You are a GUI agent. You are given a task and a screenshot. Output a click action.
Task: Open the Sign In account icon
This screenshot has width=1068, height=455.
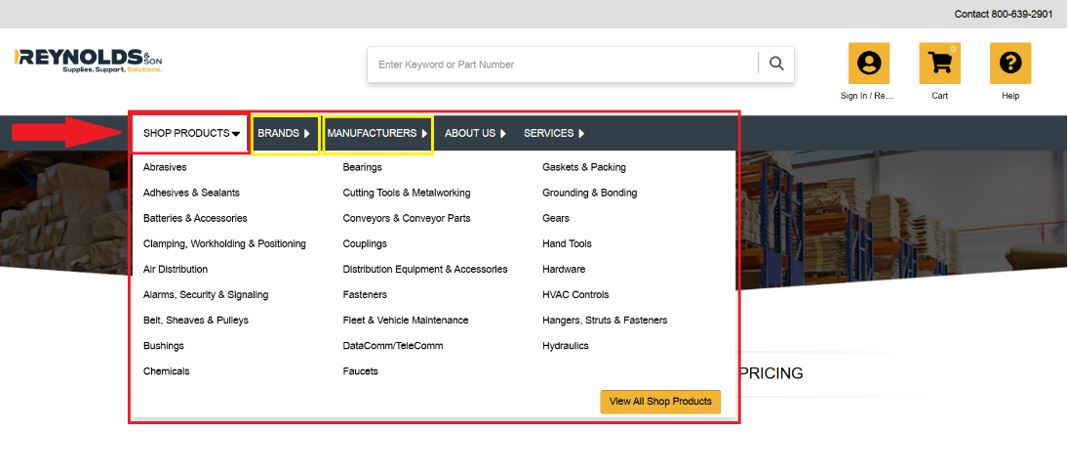pyautogui.click(x=868, y=64)
